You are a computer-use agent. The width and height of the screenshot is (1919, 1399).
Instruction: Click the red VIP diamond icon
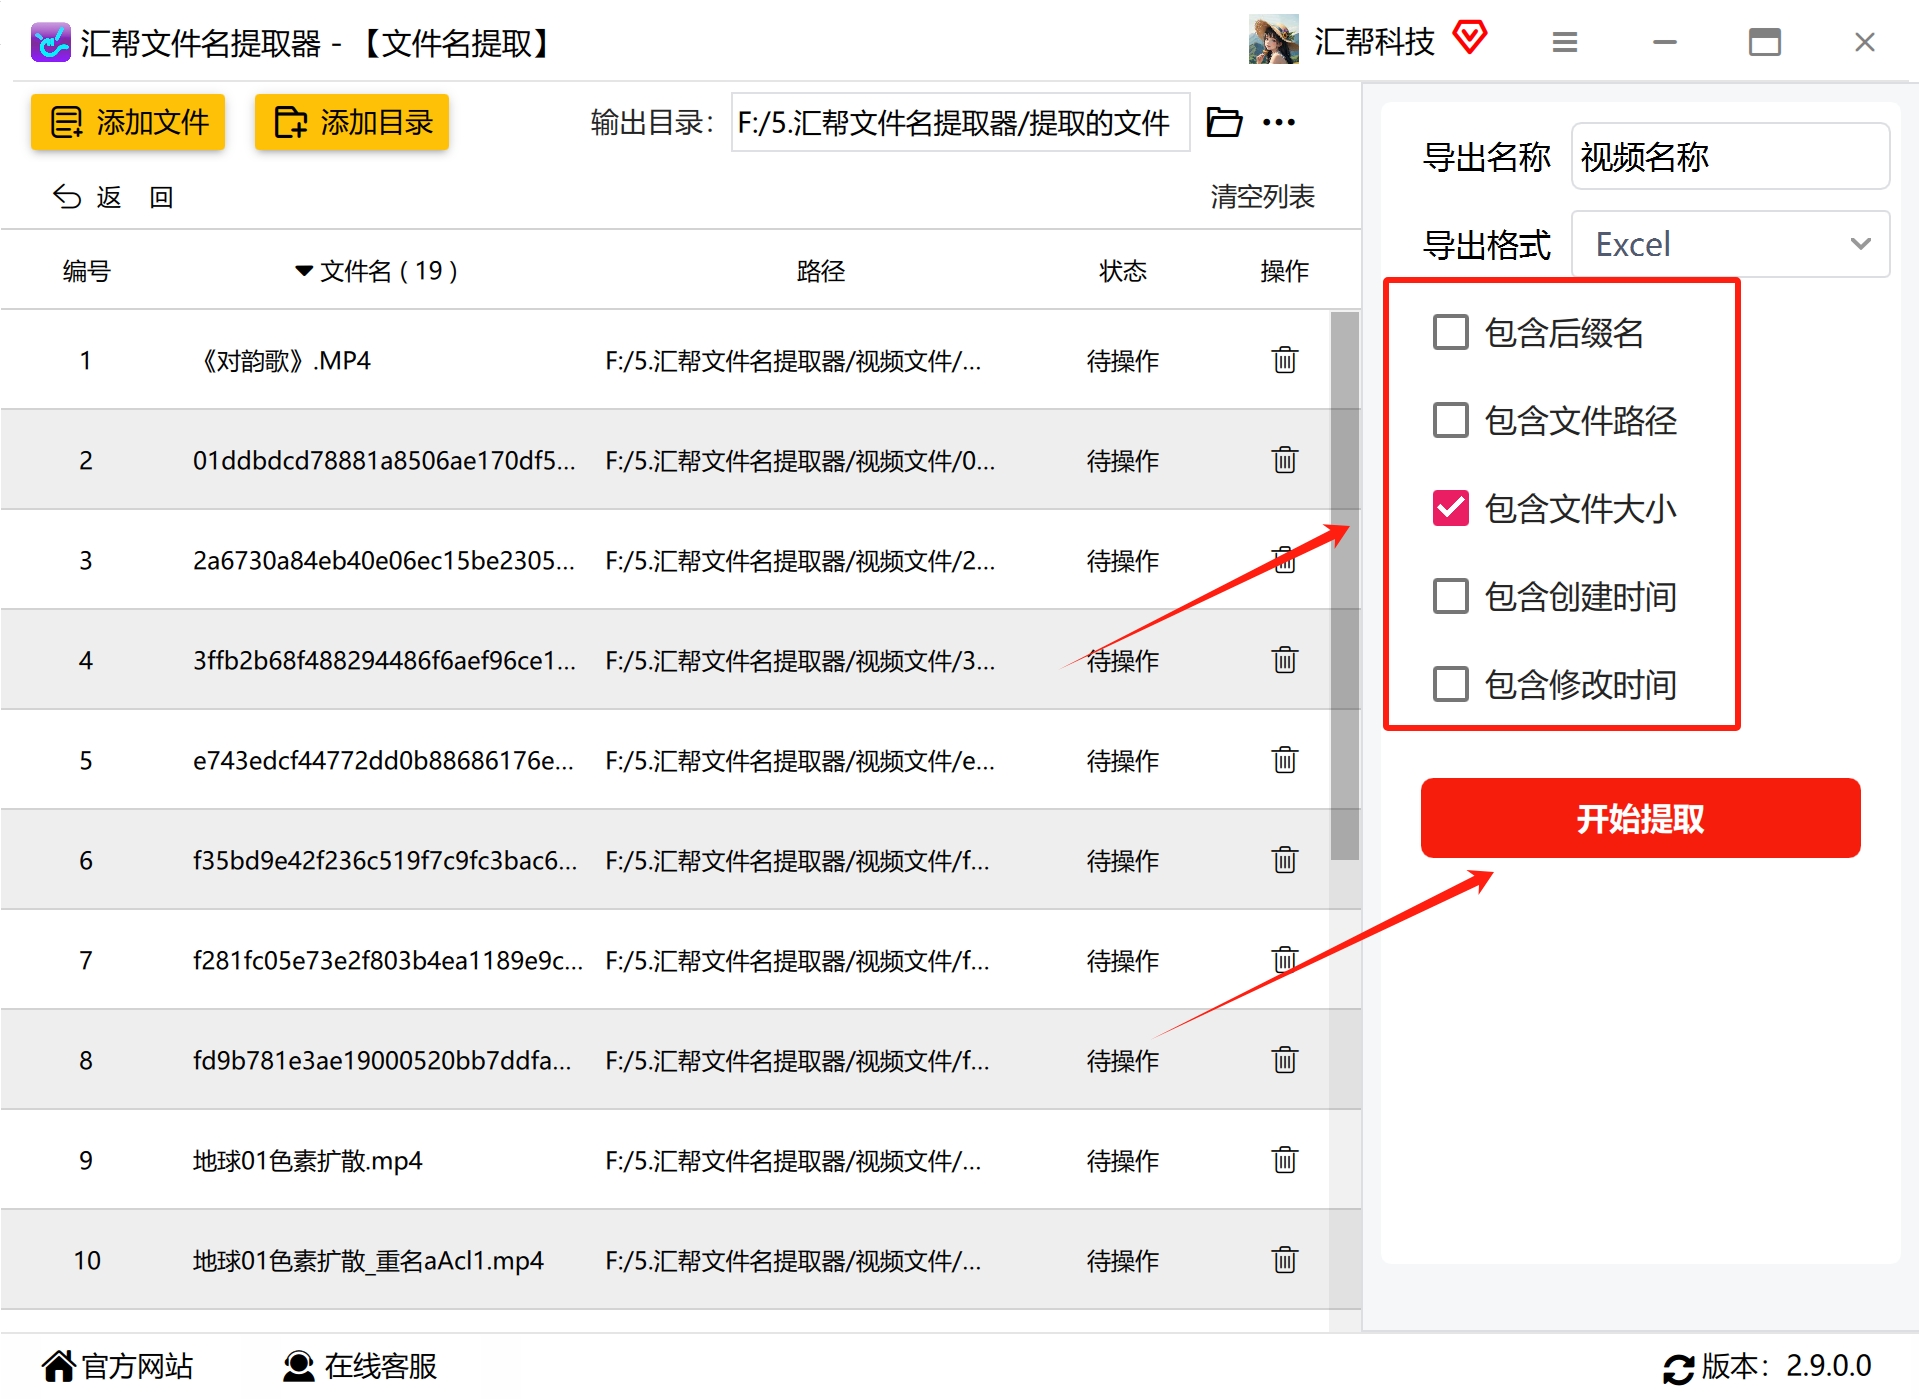point(1470,39)
